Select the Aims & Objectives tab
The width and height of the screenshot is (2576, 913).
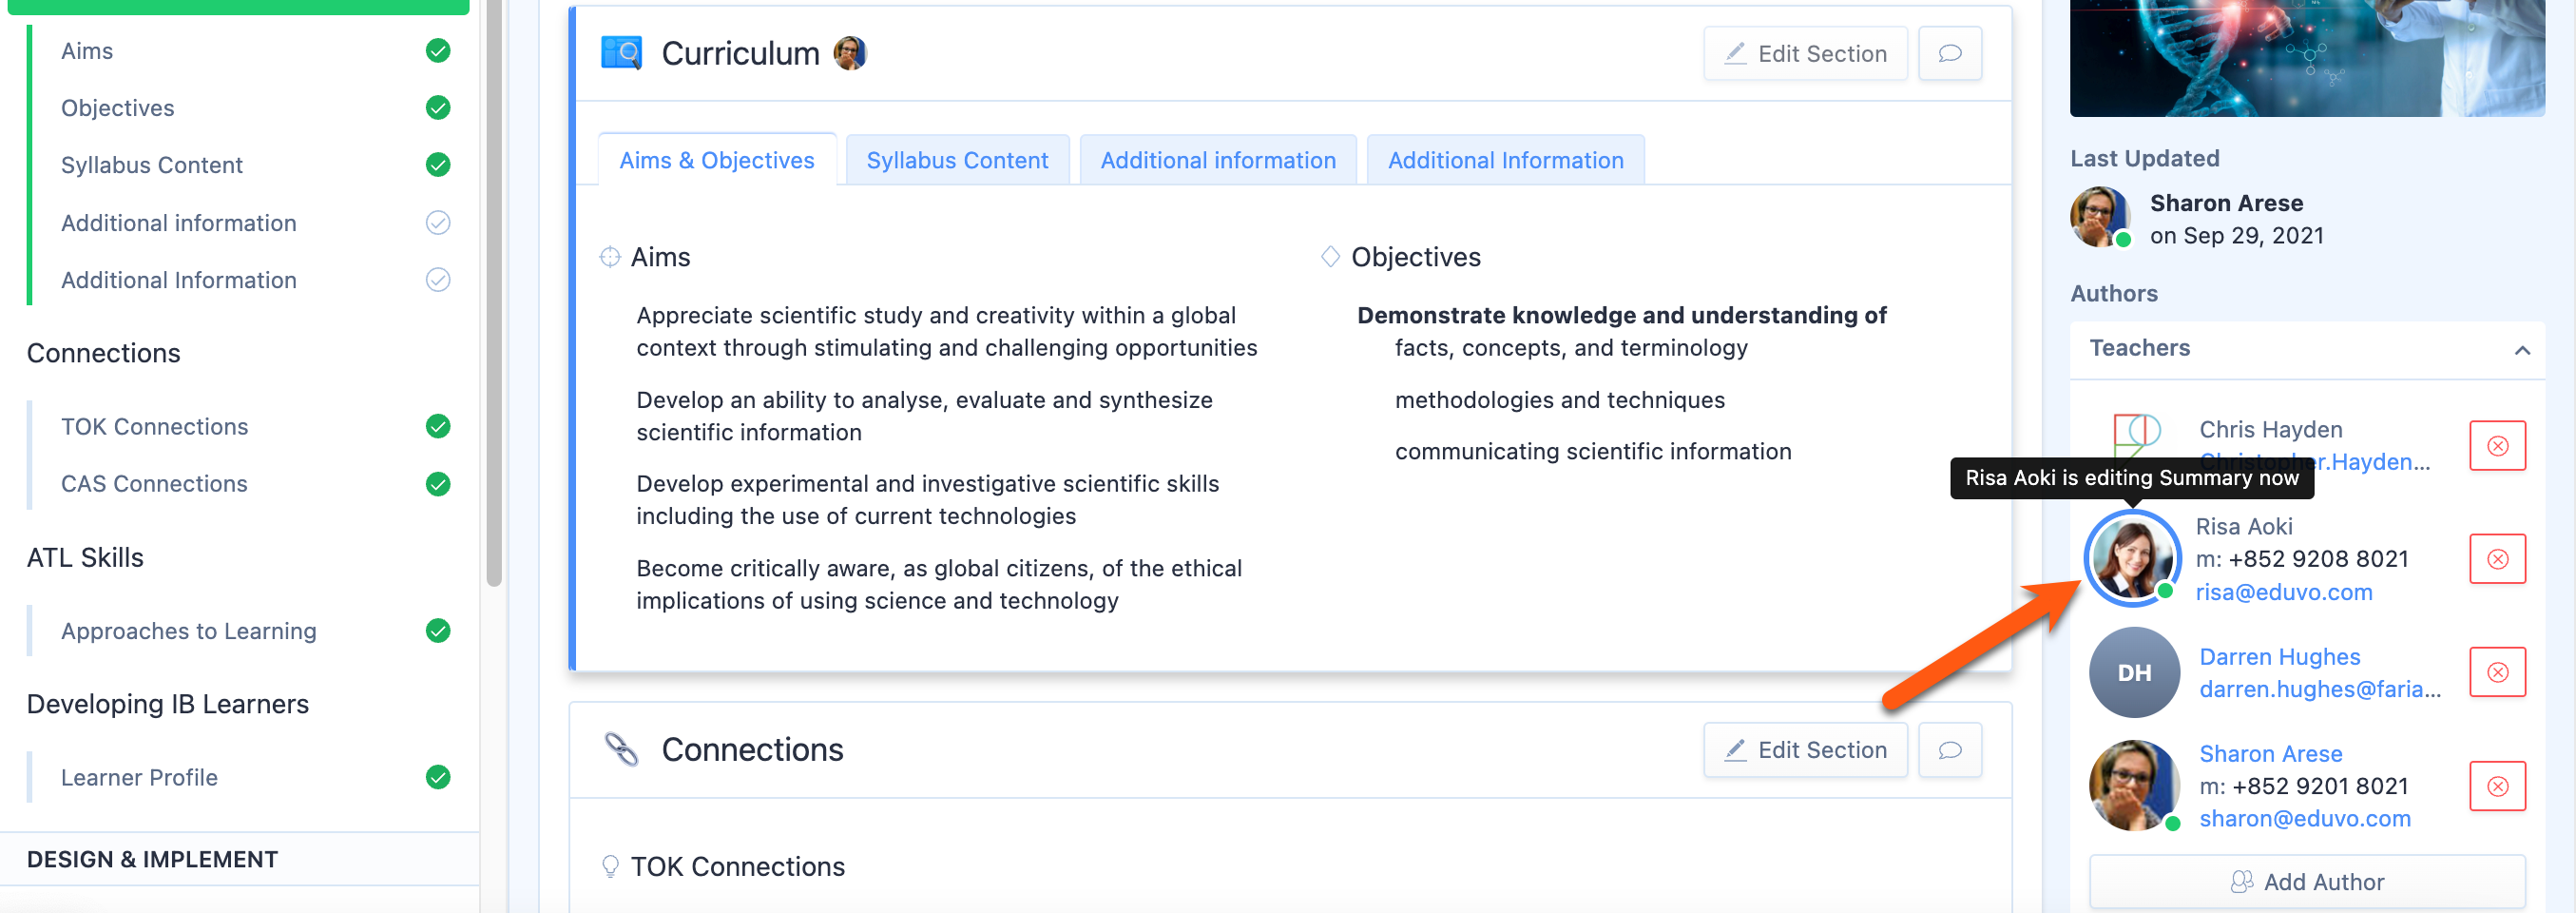click(716, 161)
